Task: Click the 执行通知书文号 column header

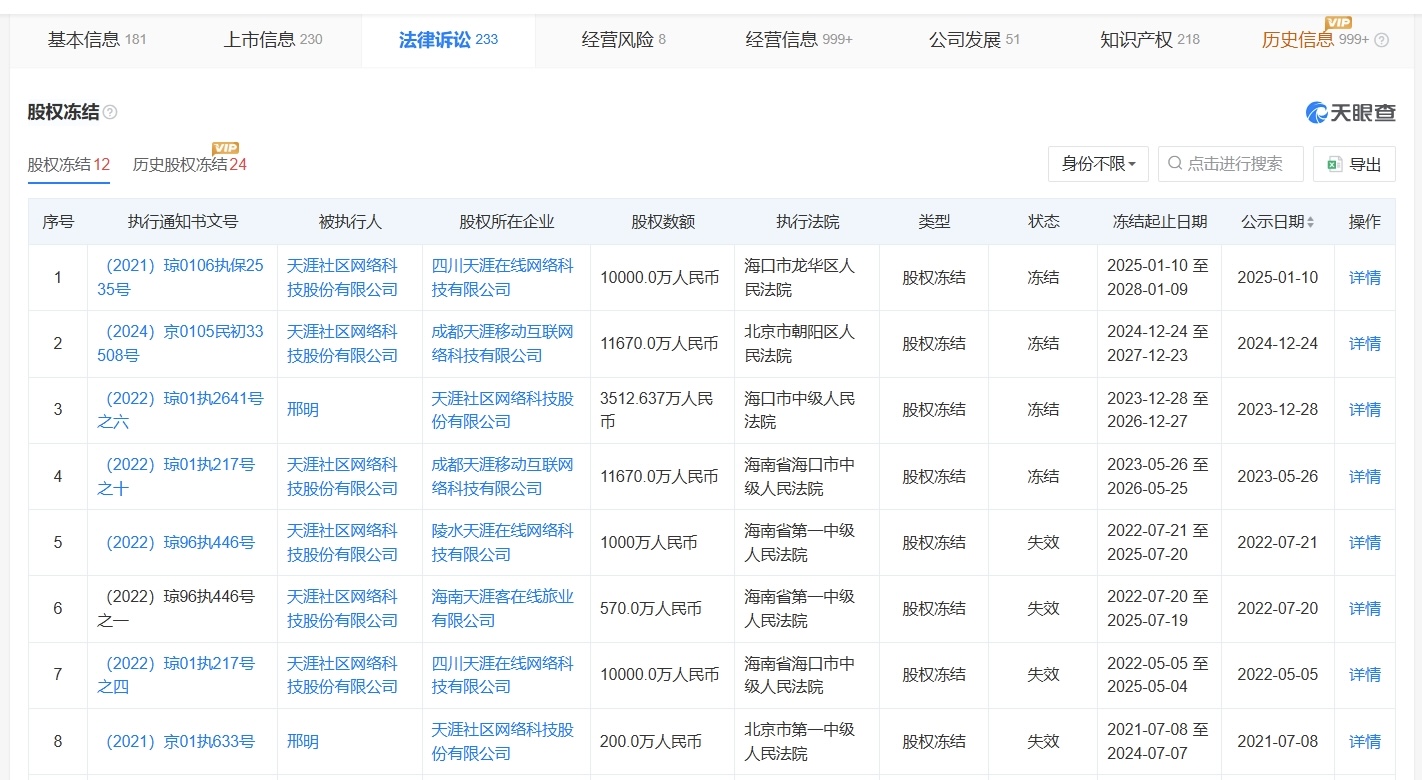Action: pyautogui.click(x=183, y=222)
